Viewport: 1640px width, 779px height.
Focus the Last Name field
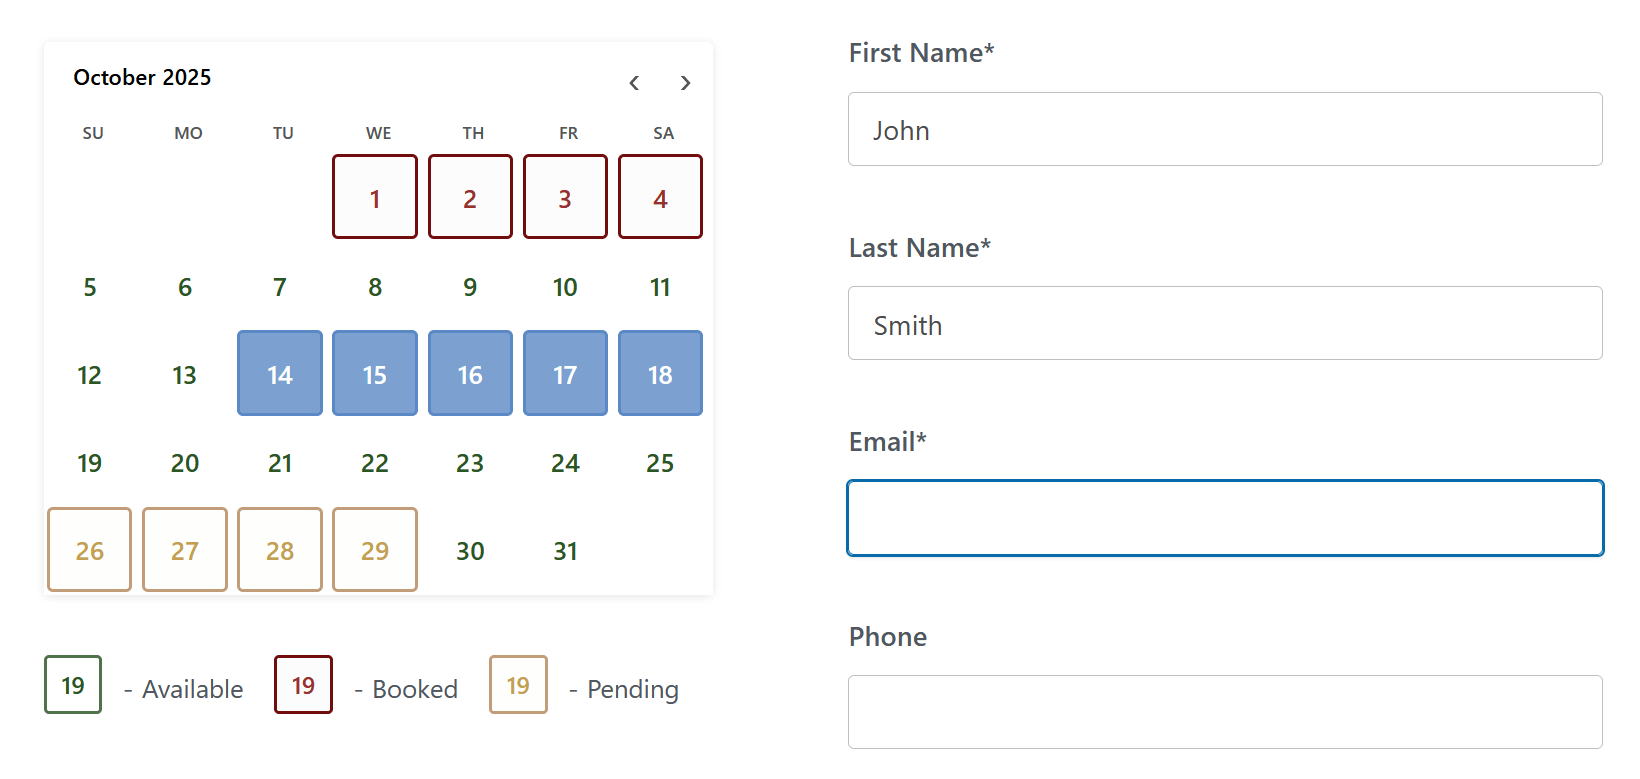click(x=1225, y=324)
